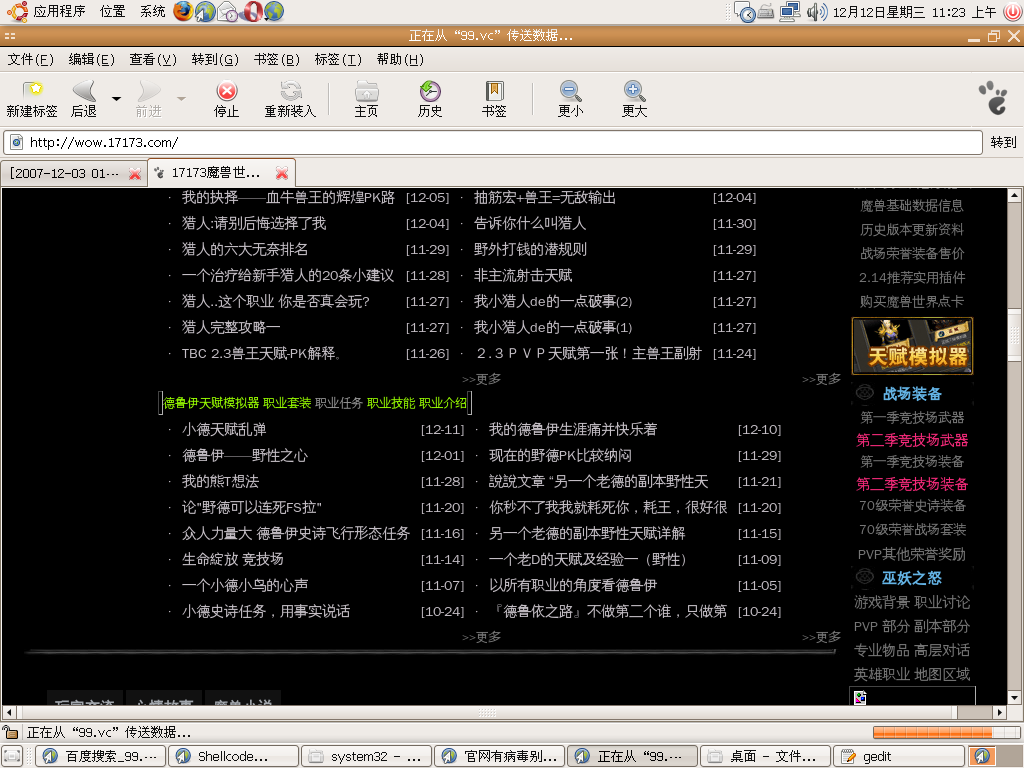The width and height of the screenshot is (1024, 768).
Task: Zoom out with the 更小 button
Action: click(x=570, y=99)
